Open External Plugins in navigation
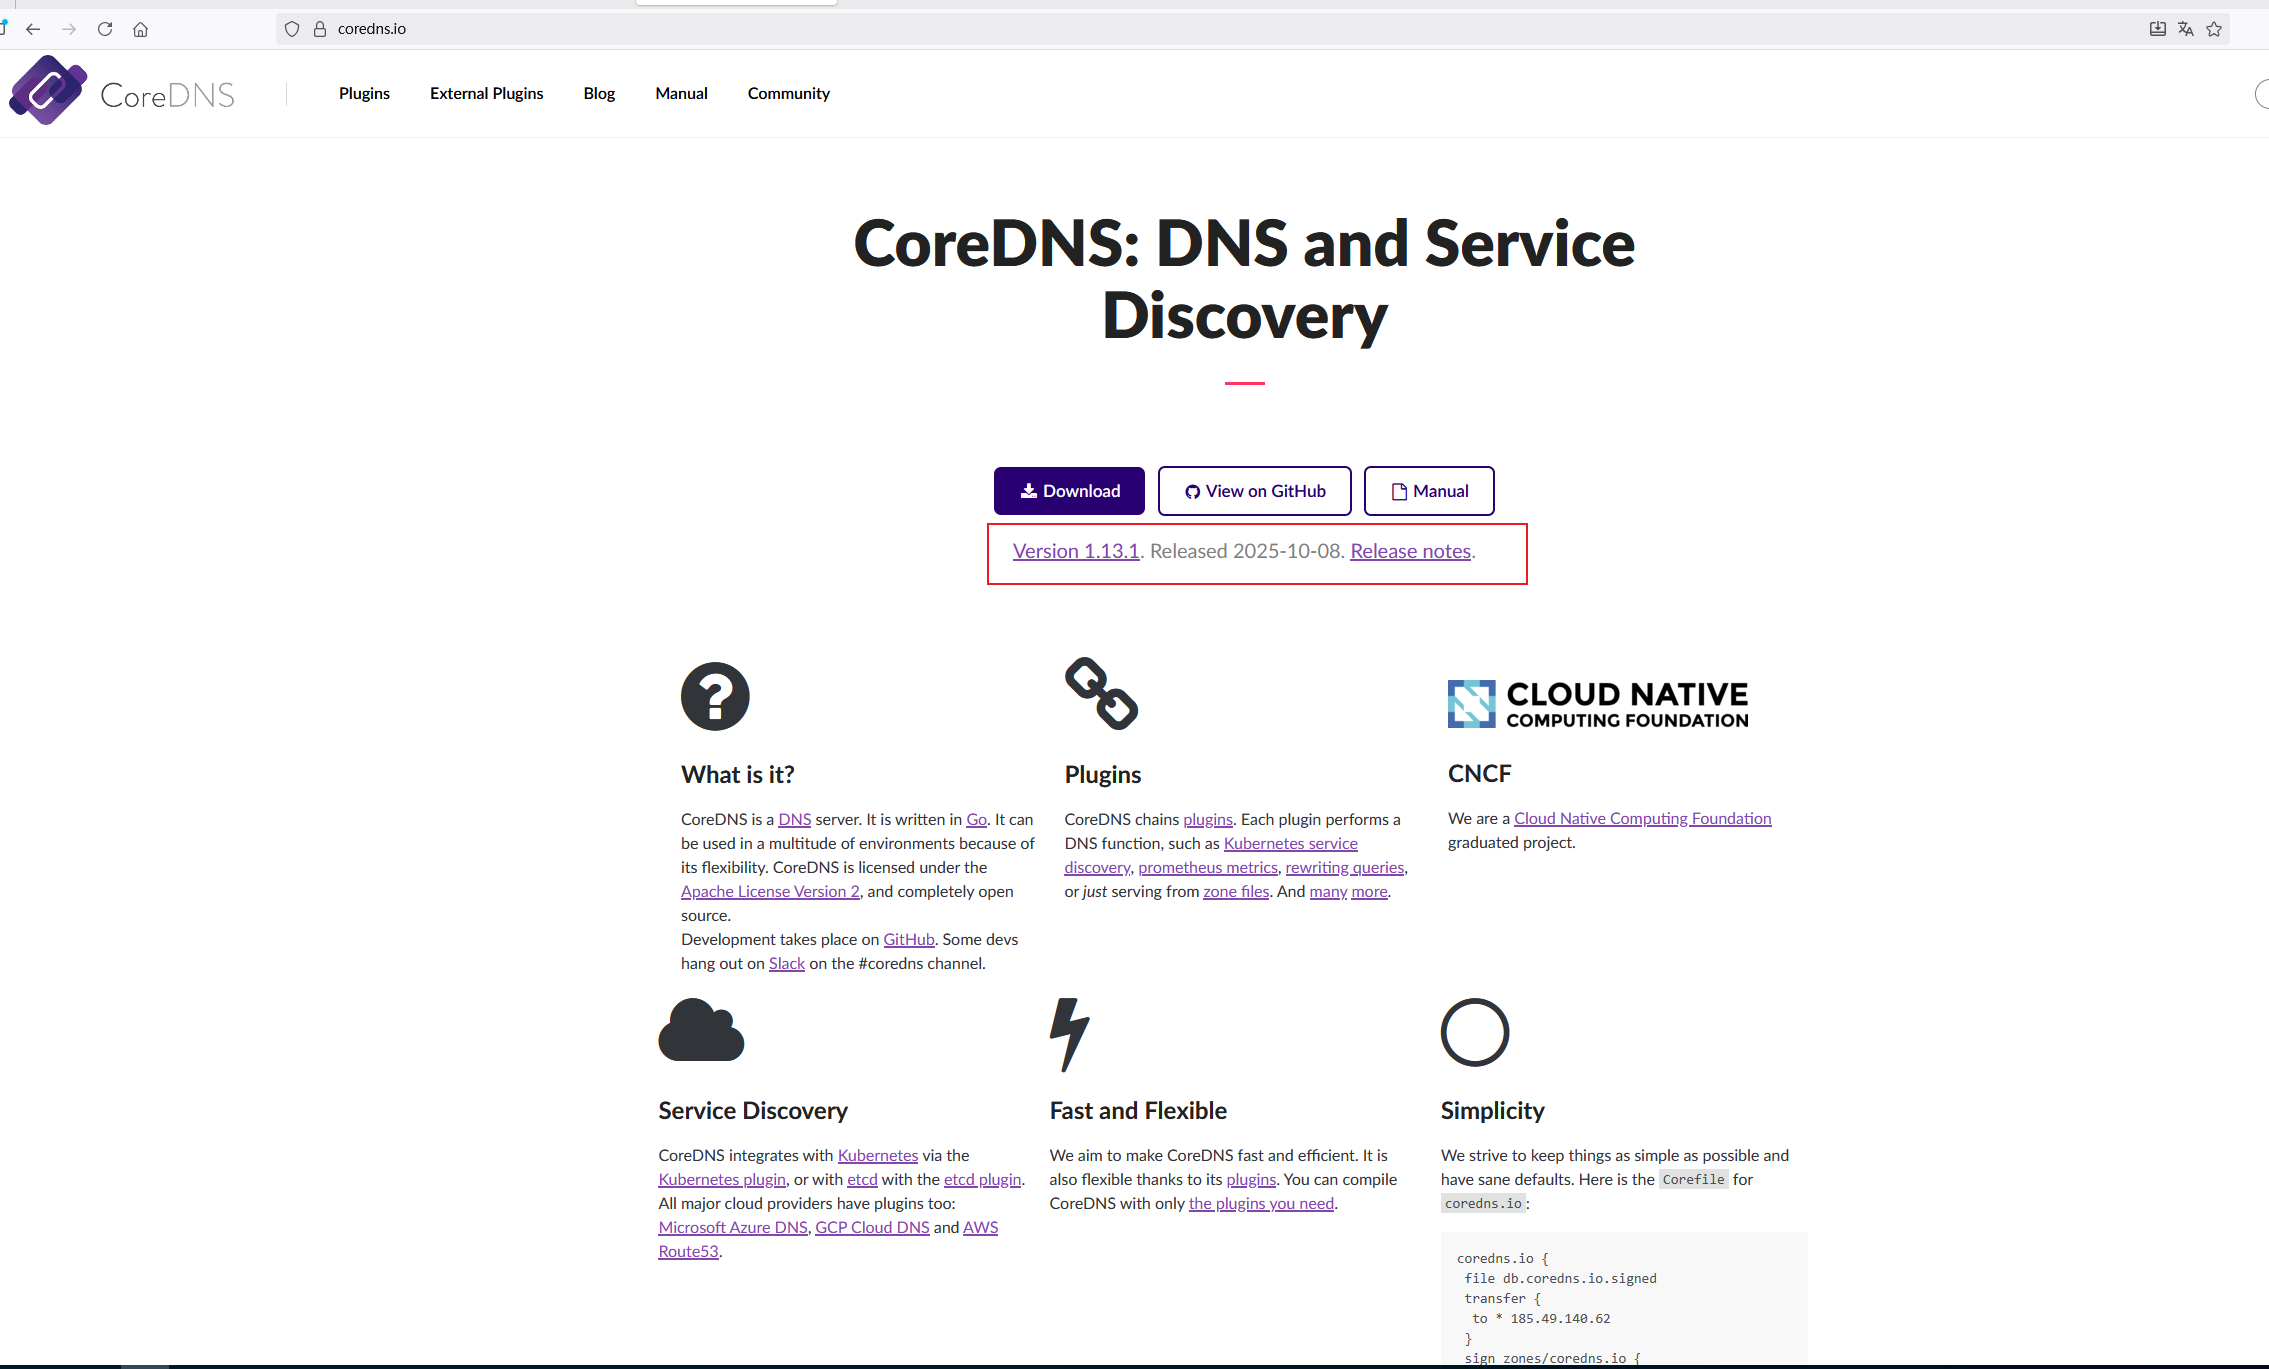The height and width of the screenshot is (1369, 2269). [487, 93]
